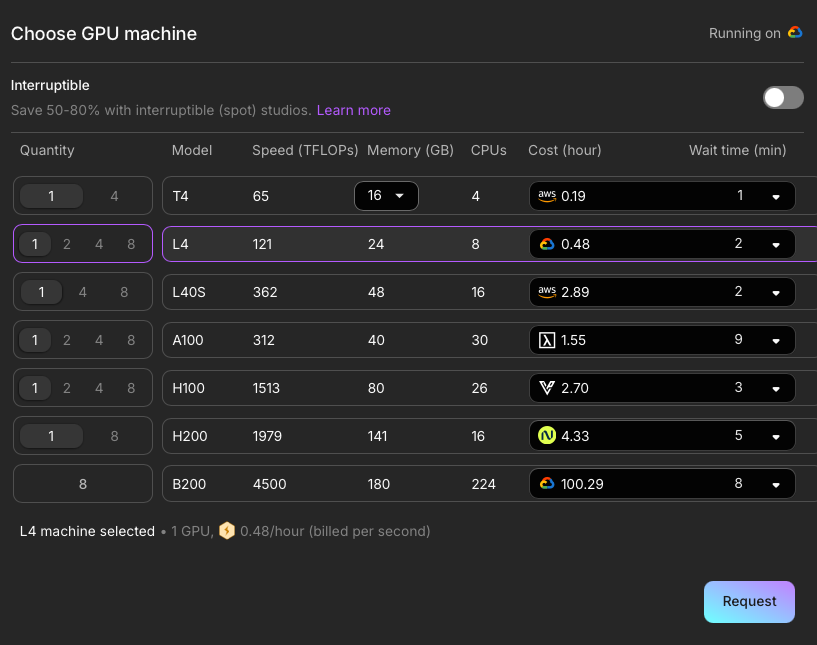Click the Lambda logo in A100 cost cell
Screen dimensions: 817x645
[x=547, y=340]
